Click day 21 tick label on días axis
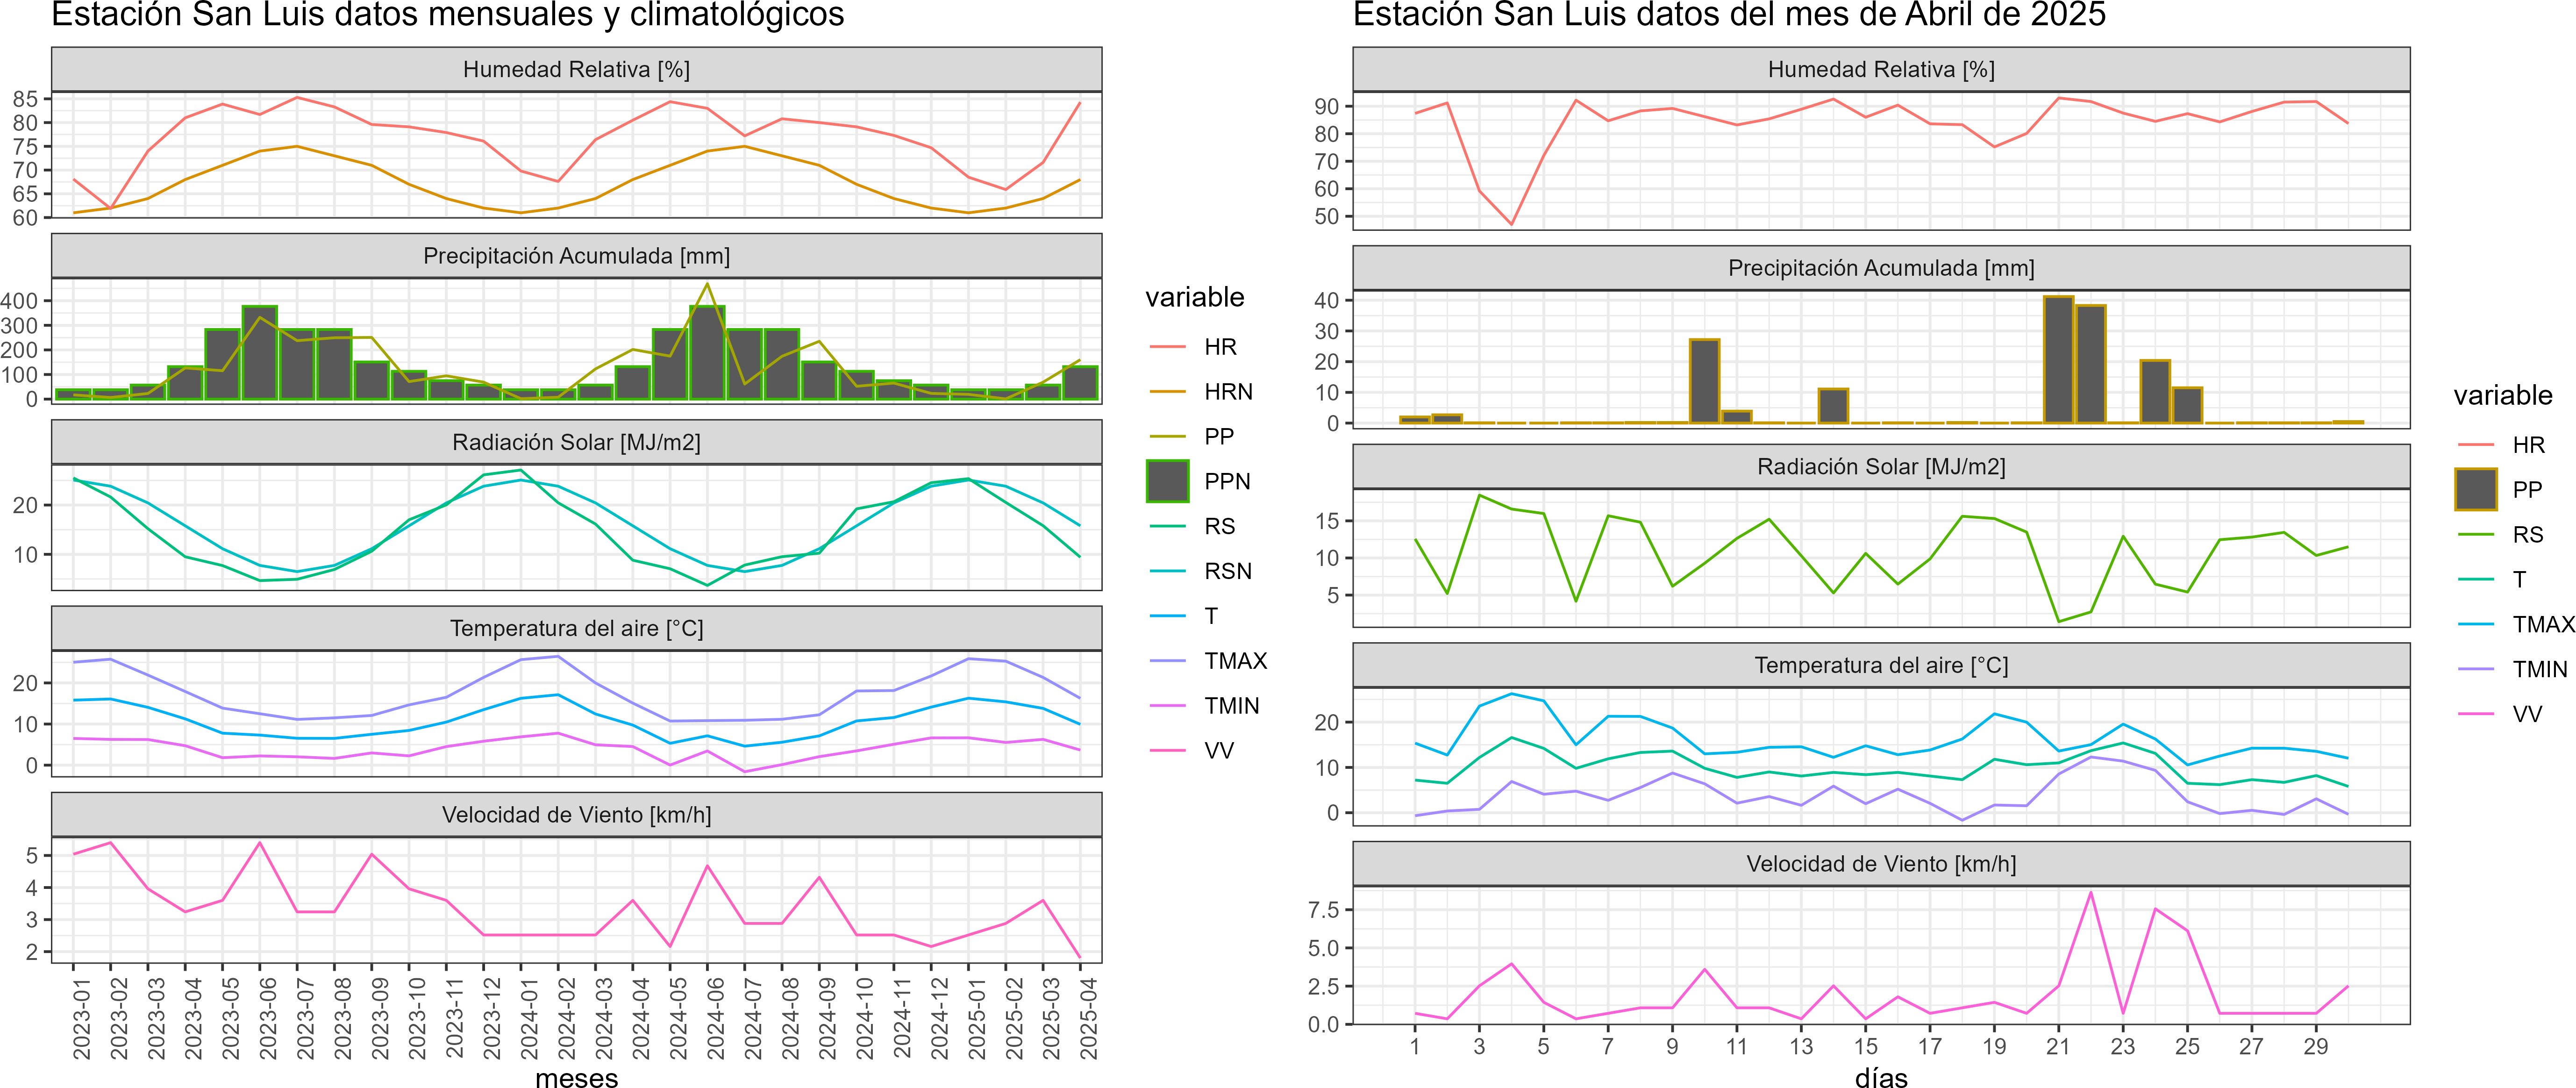 (x=2058, y=1046)
